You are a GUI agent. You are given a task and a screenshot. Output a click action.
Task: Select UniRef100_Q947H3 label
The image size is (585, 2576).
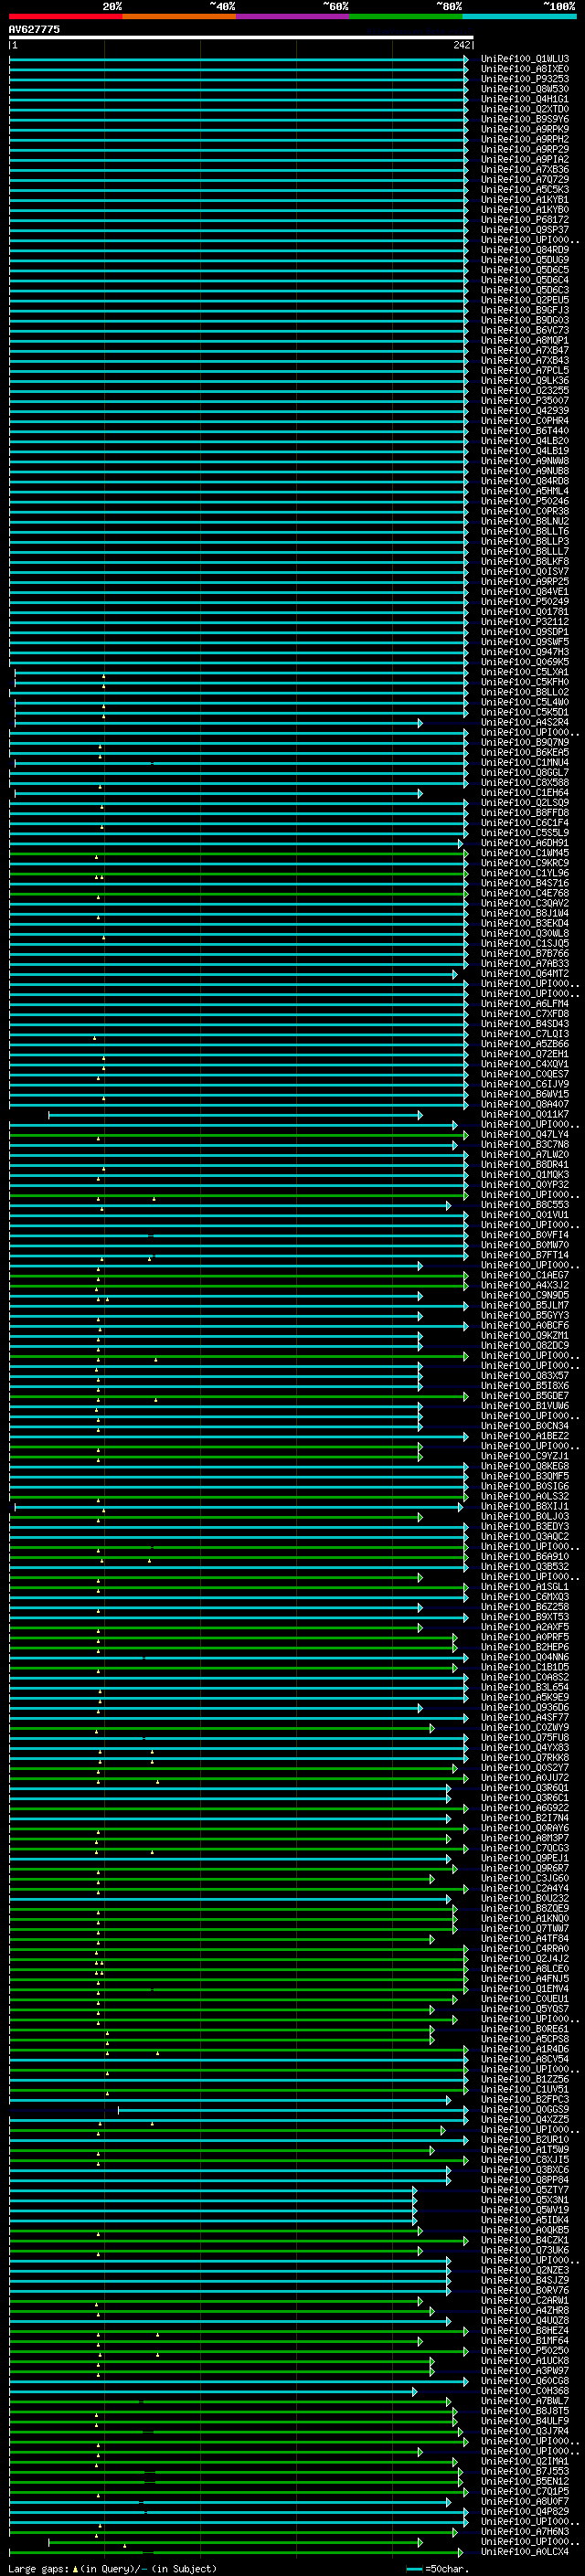(525, 652)
